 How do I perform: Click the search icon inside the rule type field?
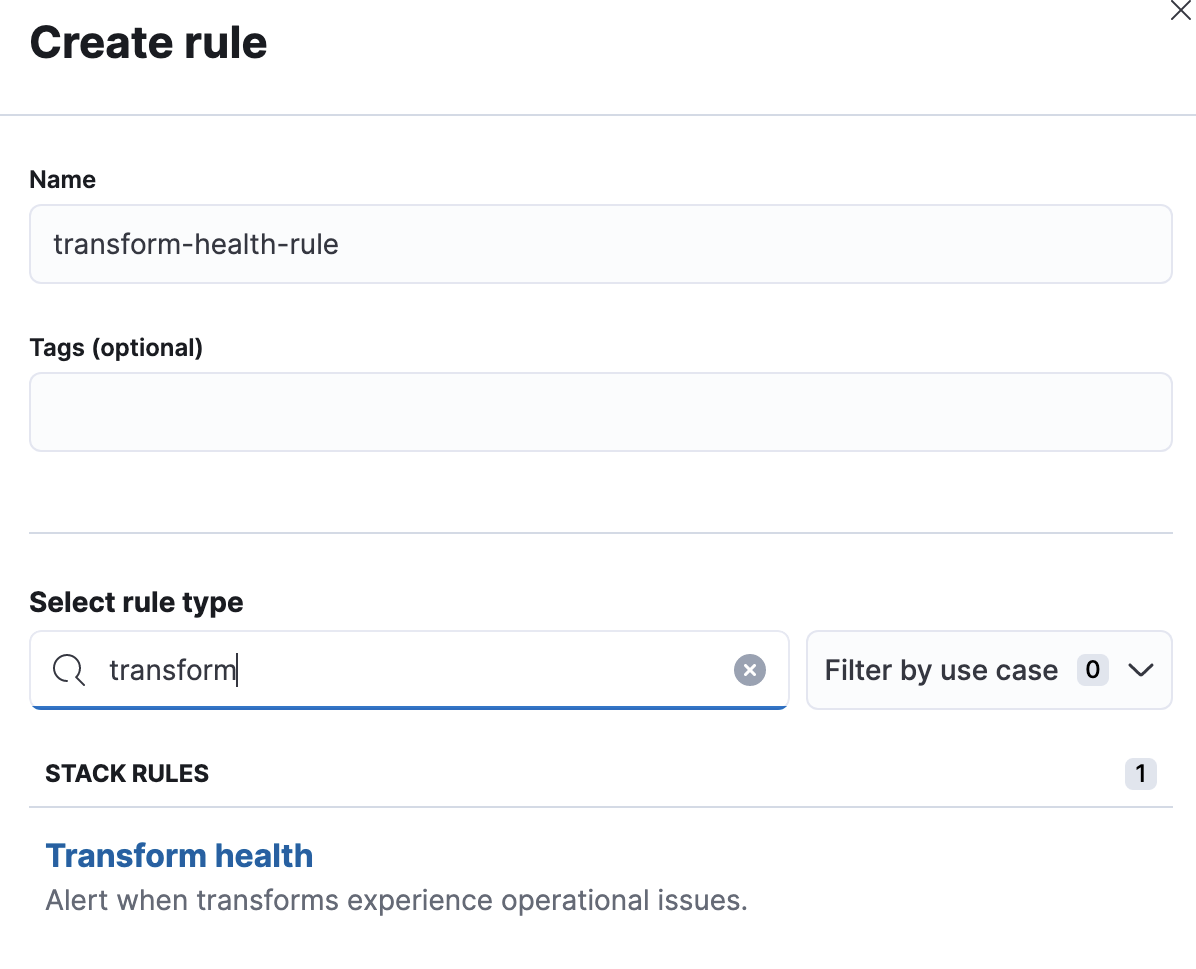67,670
